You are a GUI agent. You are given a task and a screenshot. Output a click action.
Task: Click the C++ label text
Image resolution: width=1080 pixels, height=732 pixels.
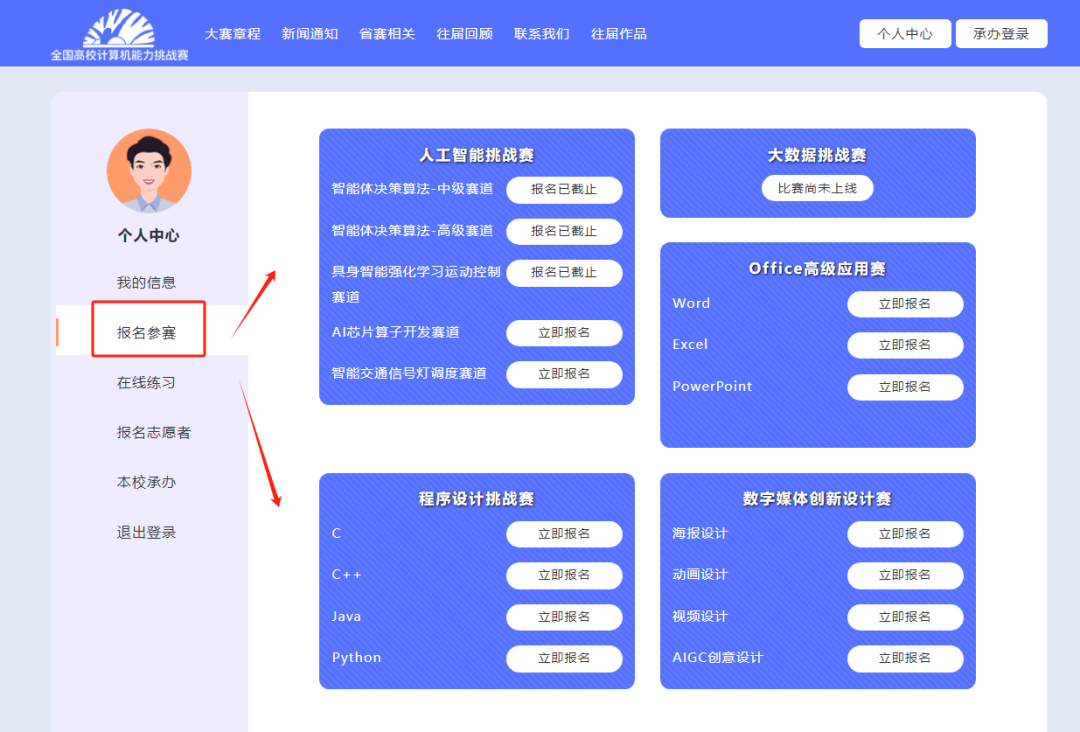[x=346, y=574]
